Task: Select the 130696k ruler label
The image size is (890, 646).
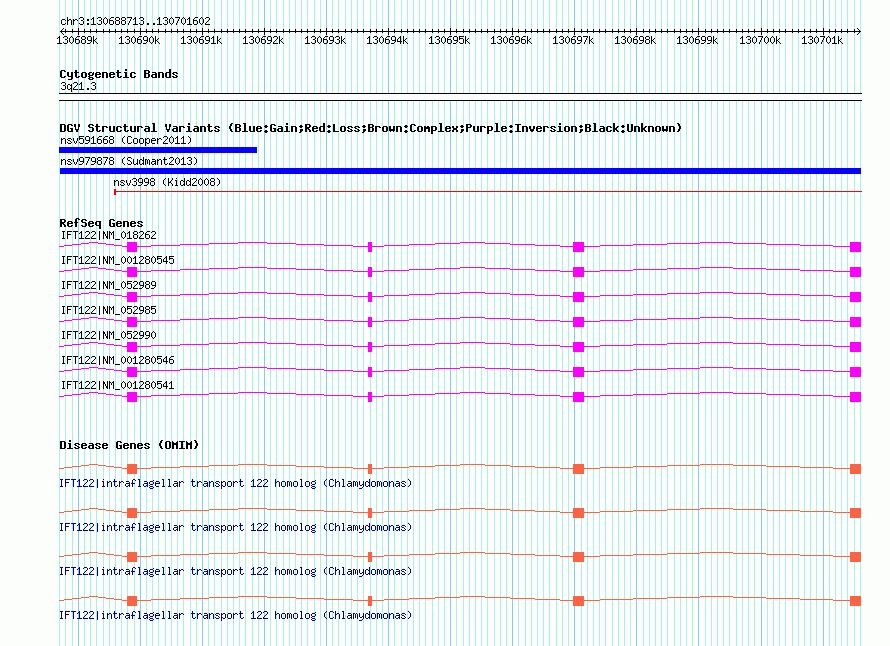Action: (511, 40)
